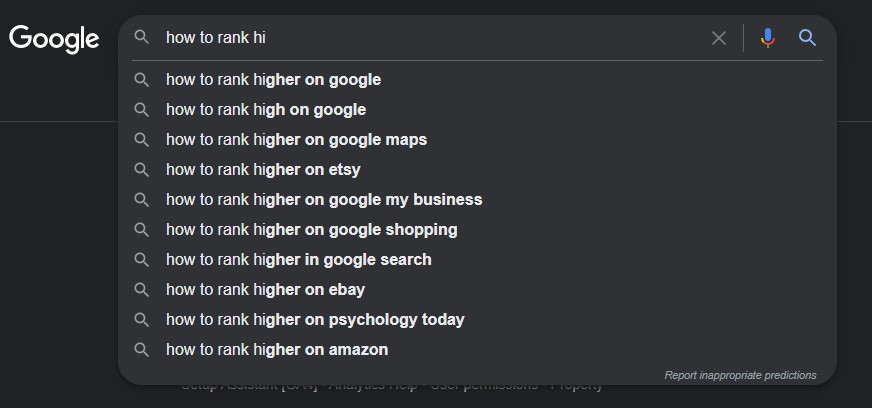Click the Google logo

54,39
